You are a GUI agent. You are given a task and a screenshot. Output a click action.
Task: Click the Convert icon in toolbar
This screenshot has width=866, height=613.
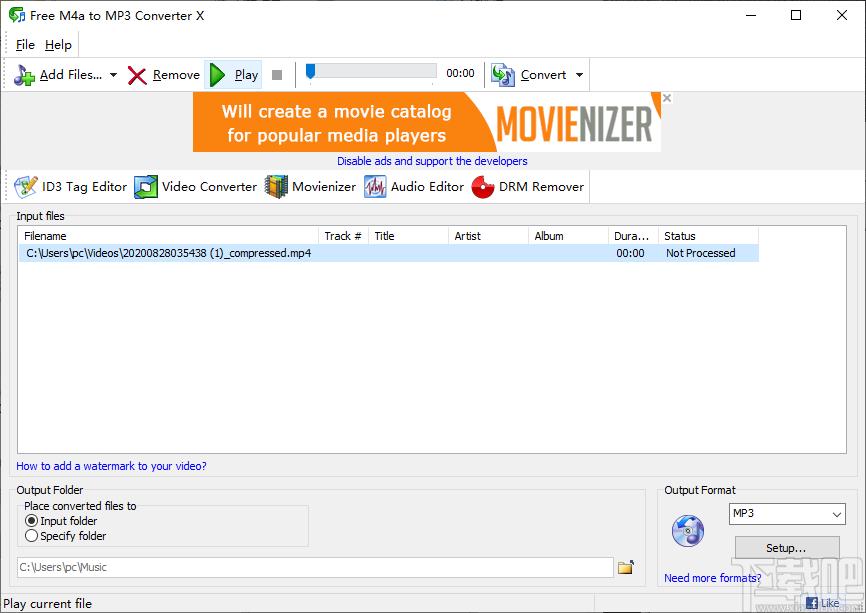click(502, 75)
